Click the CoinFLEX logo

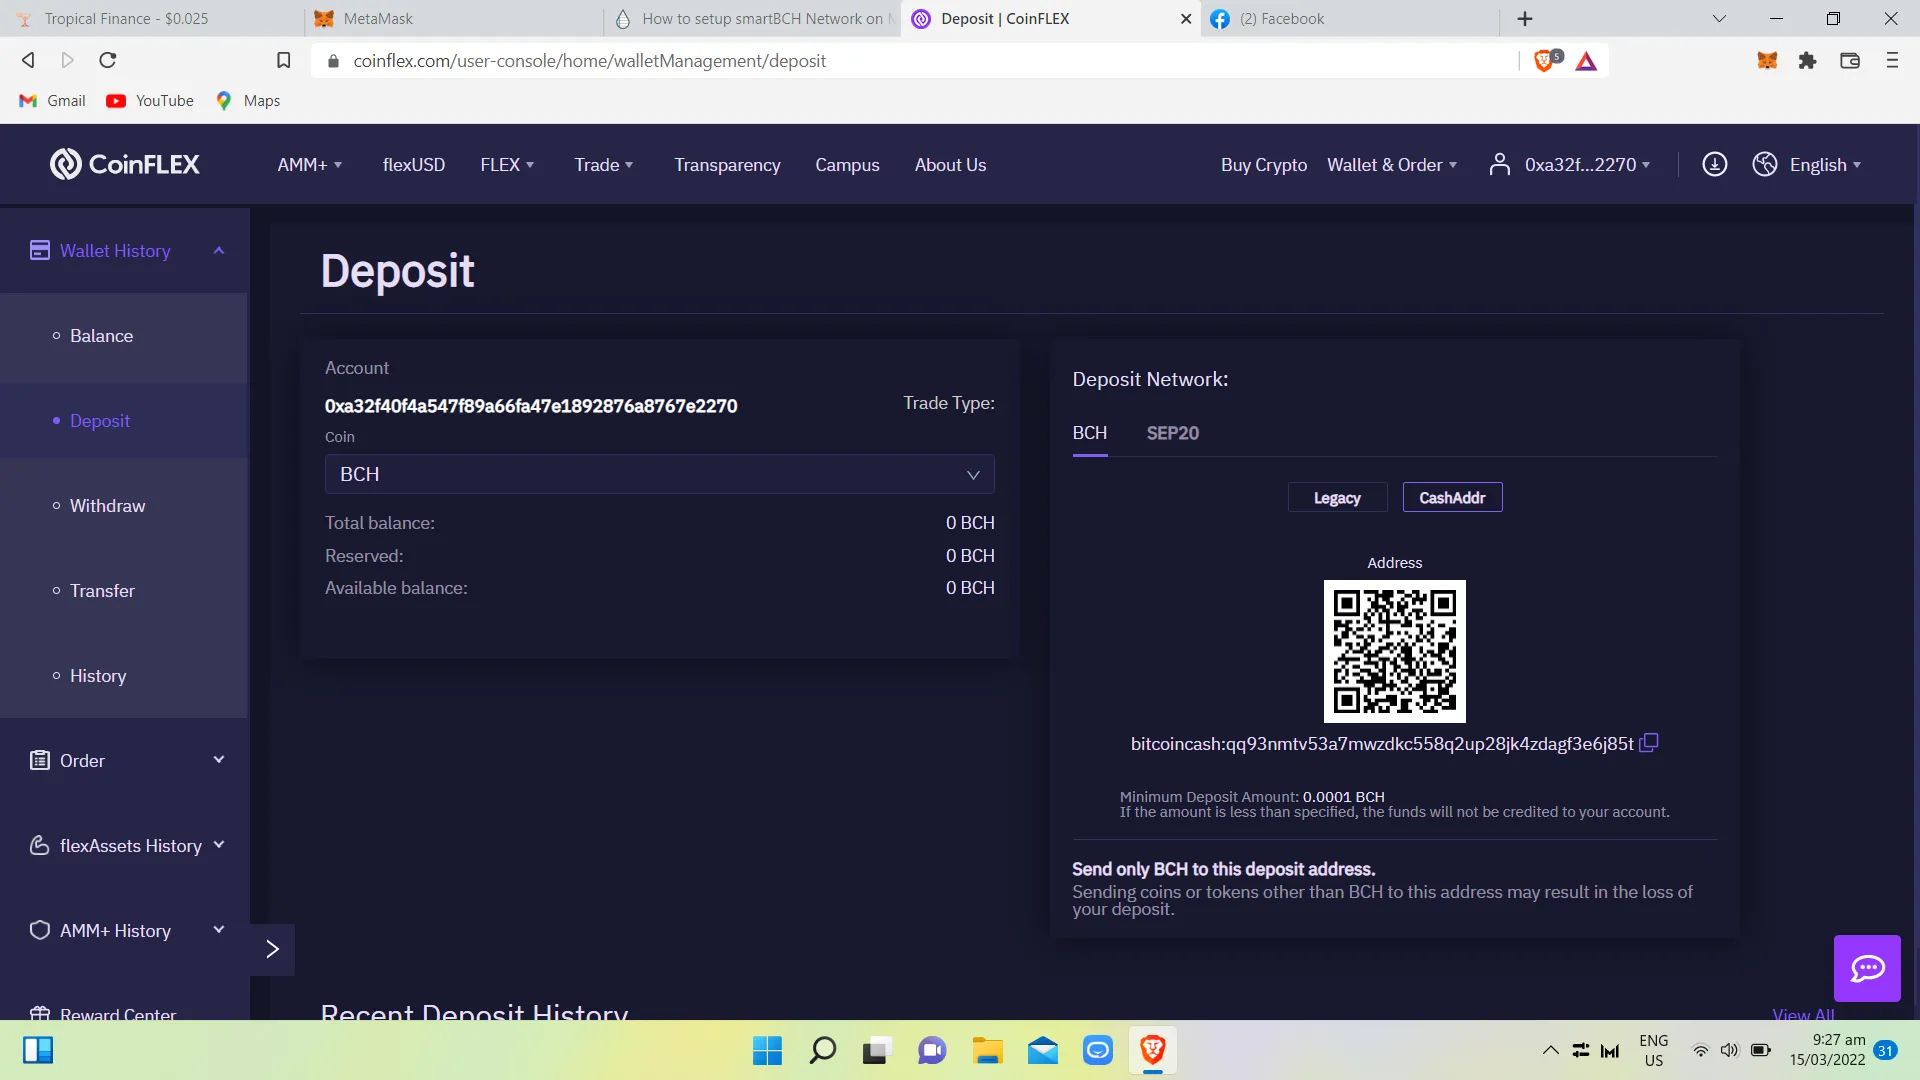pos(125,164)
